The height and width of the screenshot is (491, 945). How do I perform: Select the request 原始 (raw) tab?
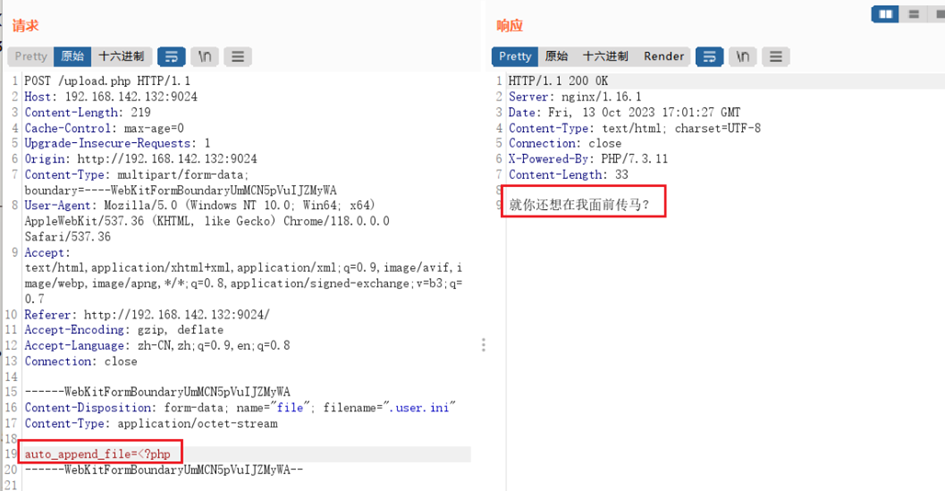tap(72, 57)
